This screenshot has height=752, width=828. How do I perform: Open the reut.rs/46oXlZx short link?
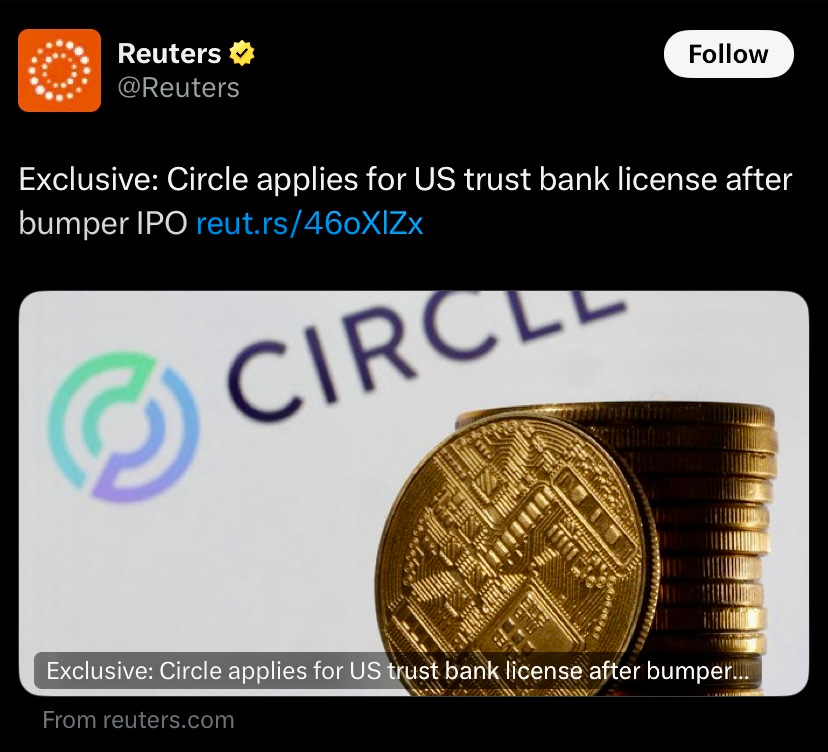pyautogui.click(x=309, y=223)
